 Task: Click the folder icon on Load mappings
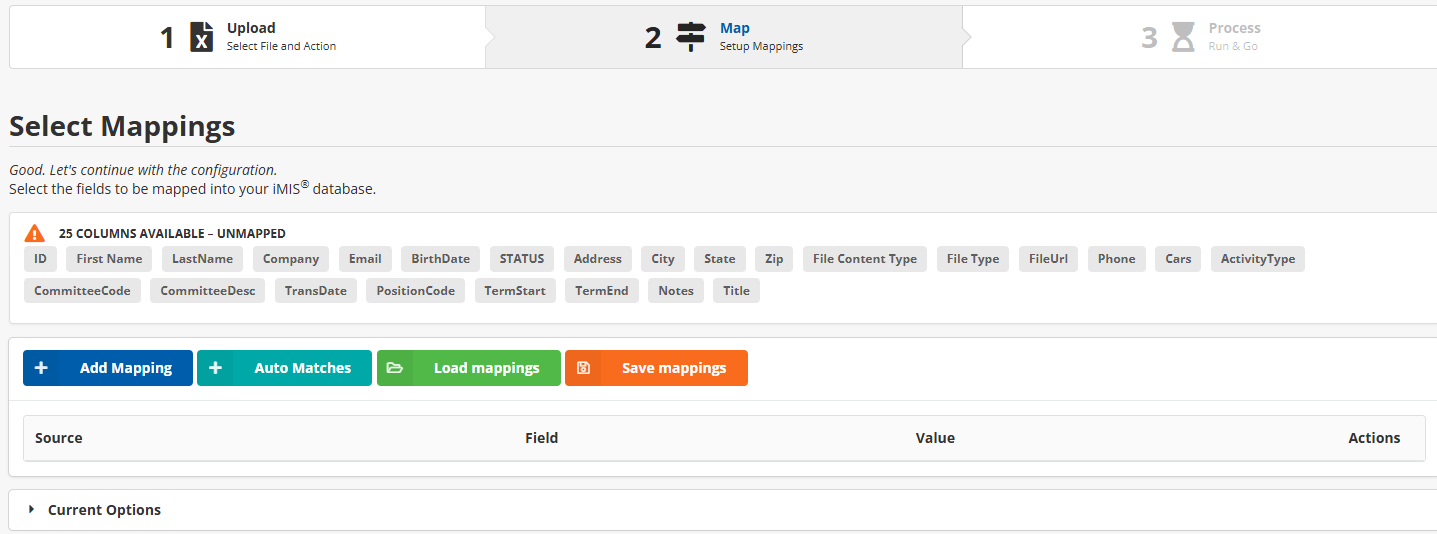pyautogui.click(x=395, y=368)
